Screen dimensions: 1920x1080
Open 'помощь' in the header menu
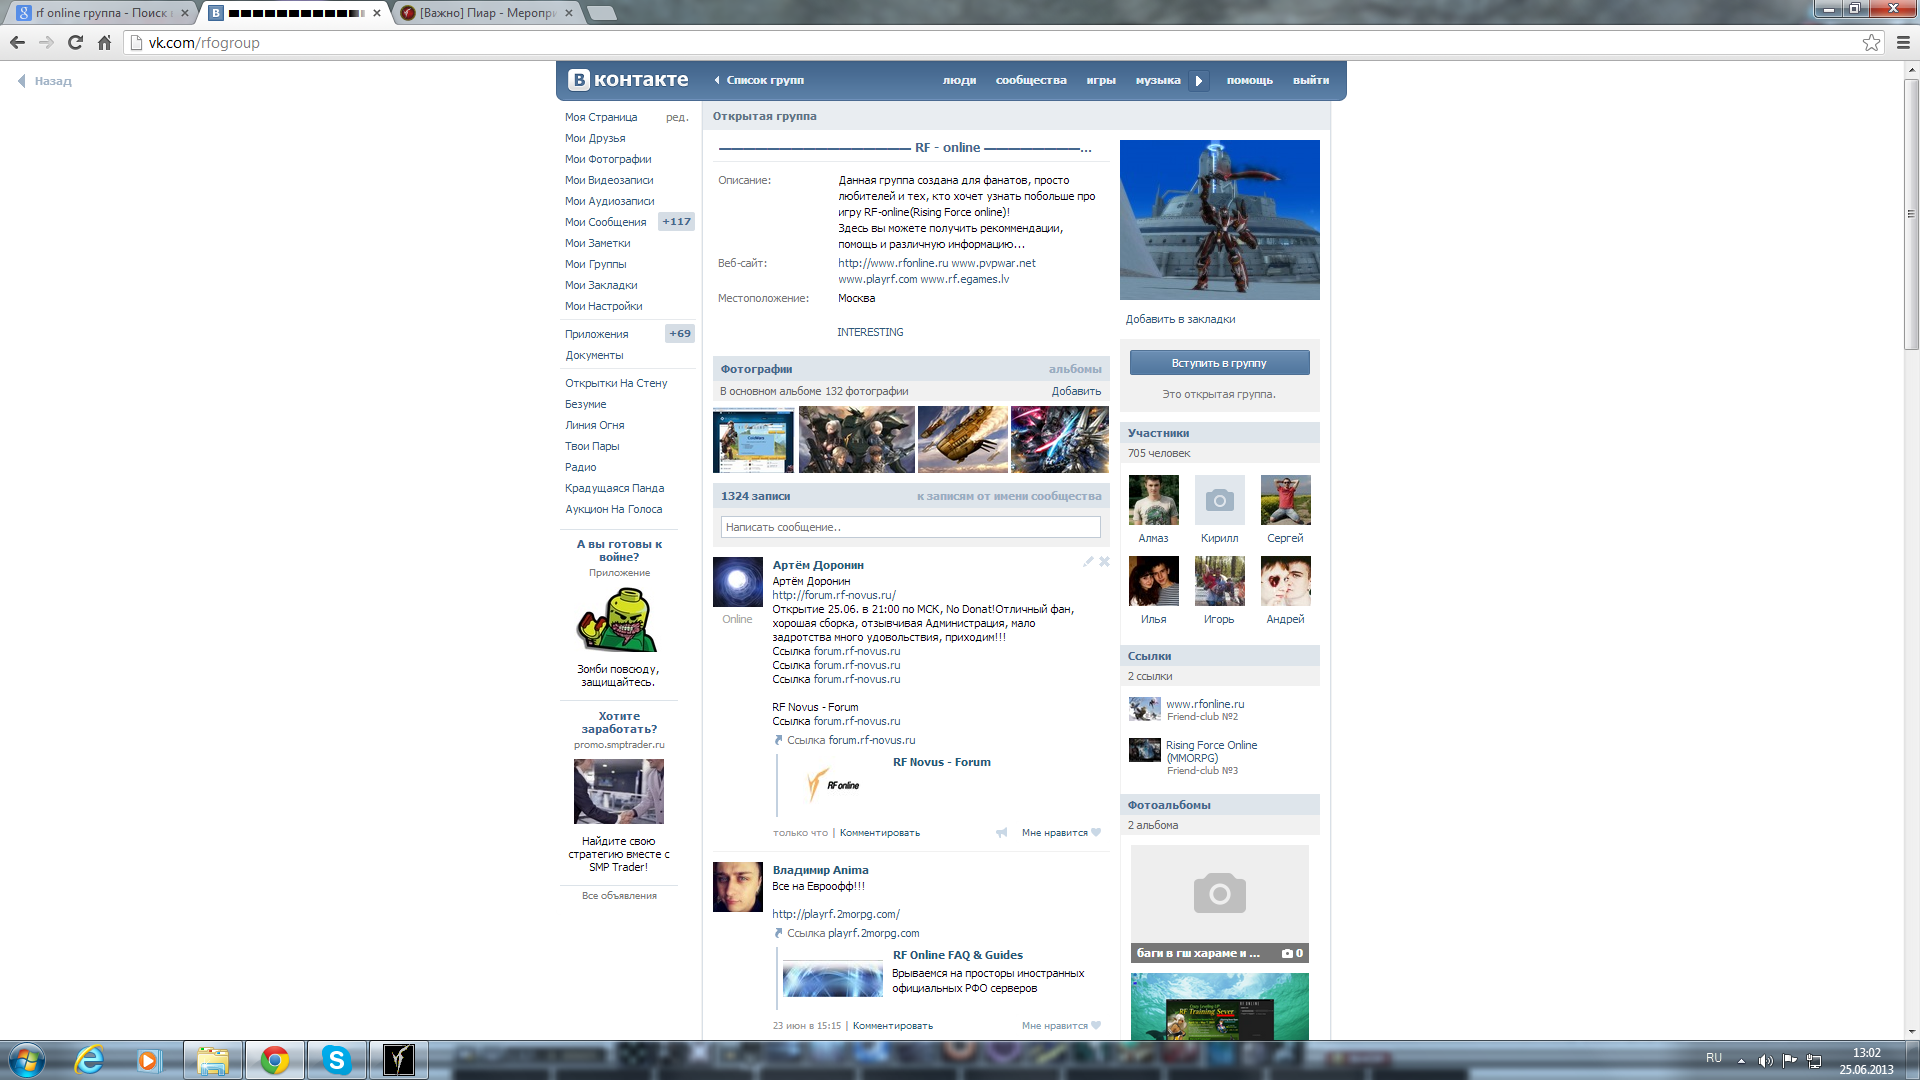(x=1250, y=80)
